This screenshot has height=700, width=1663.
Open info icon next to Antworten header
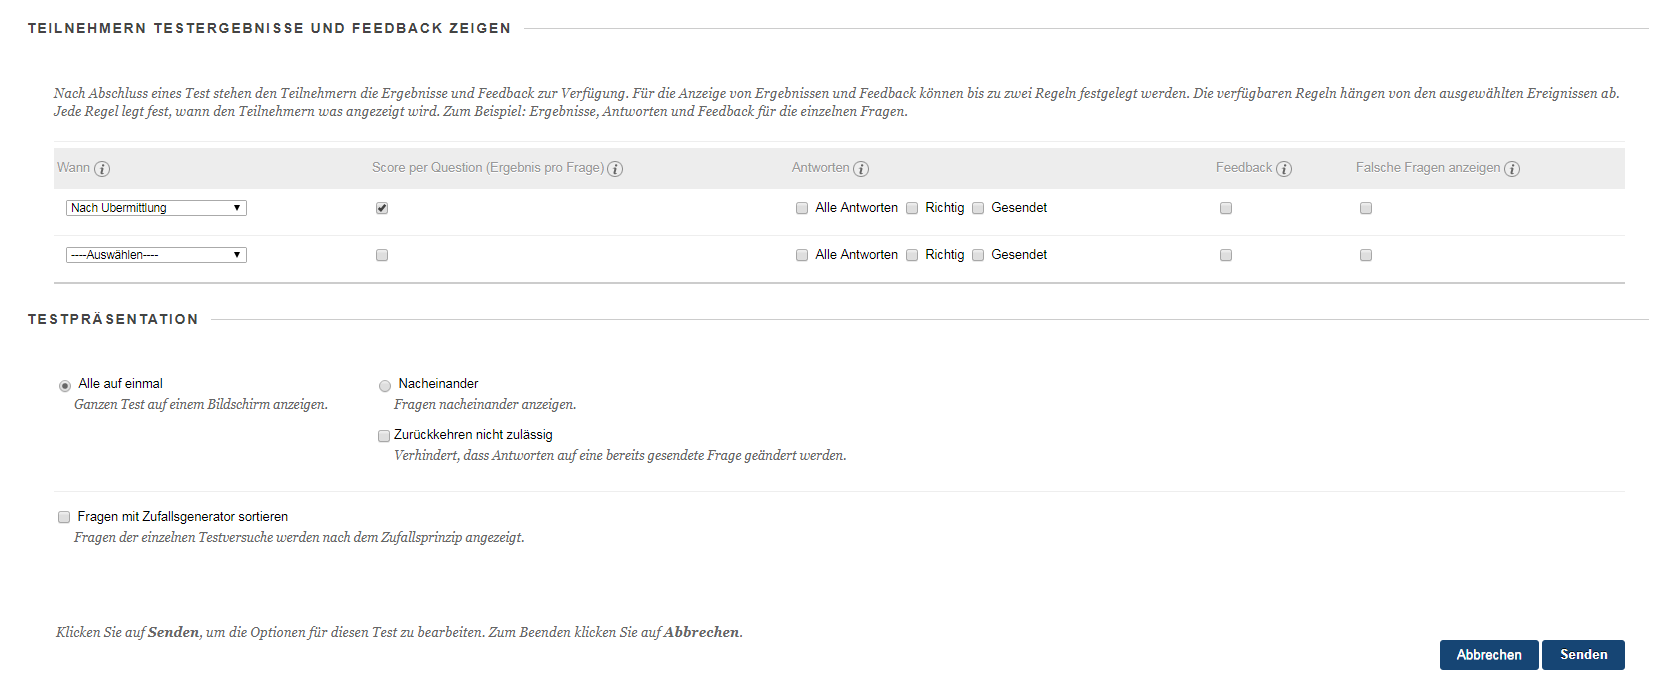[861, 169]
